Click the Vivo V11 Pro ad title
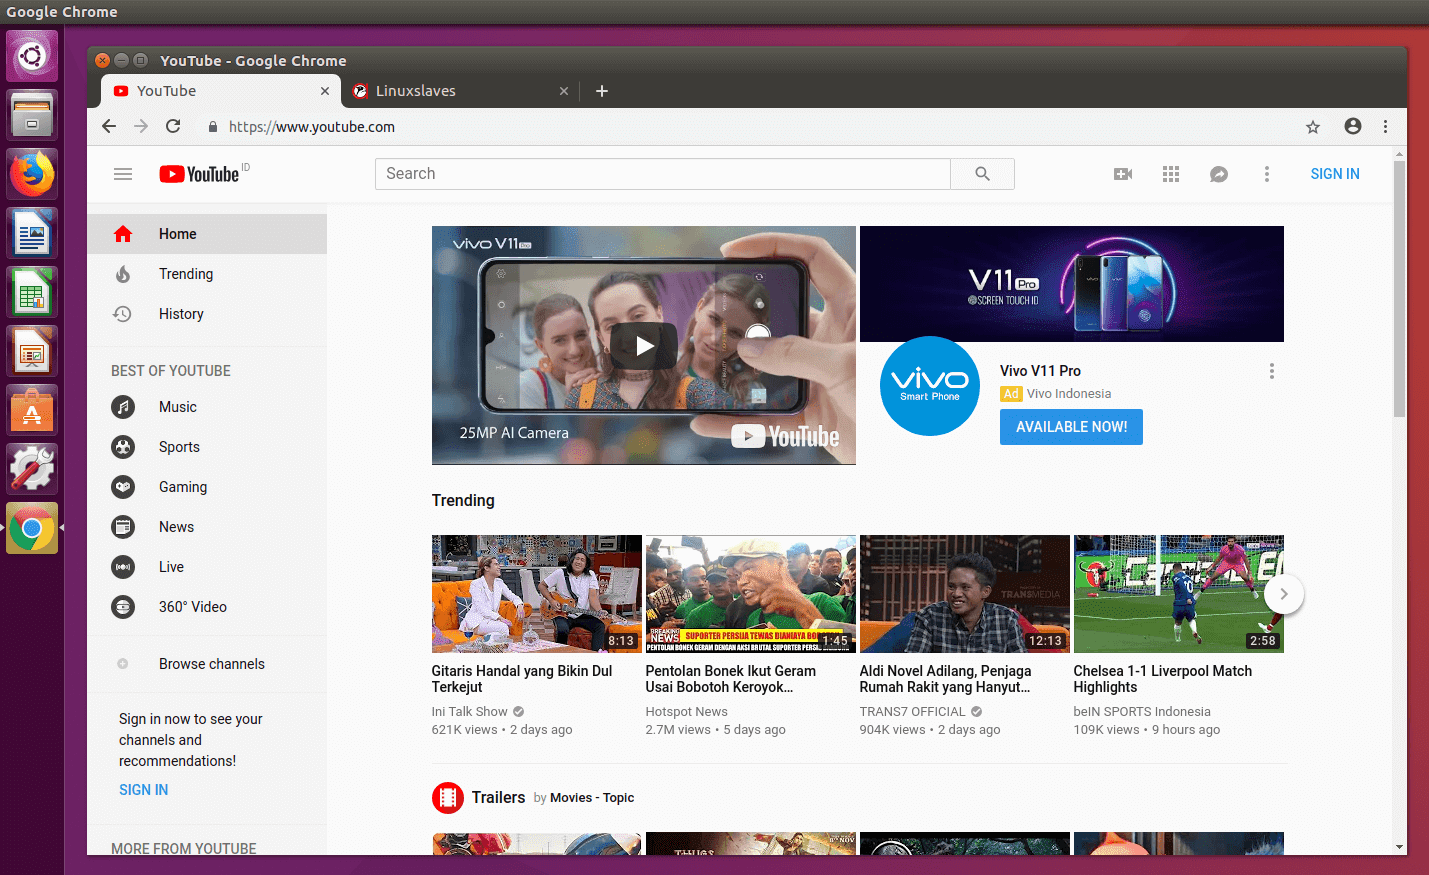The width and height of the screenshot is (1429, 875). [1040, 371]
